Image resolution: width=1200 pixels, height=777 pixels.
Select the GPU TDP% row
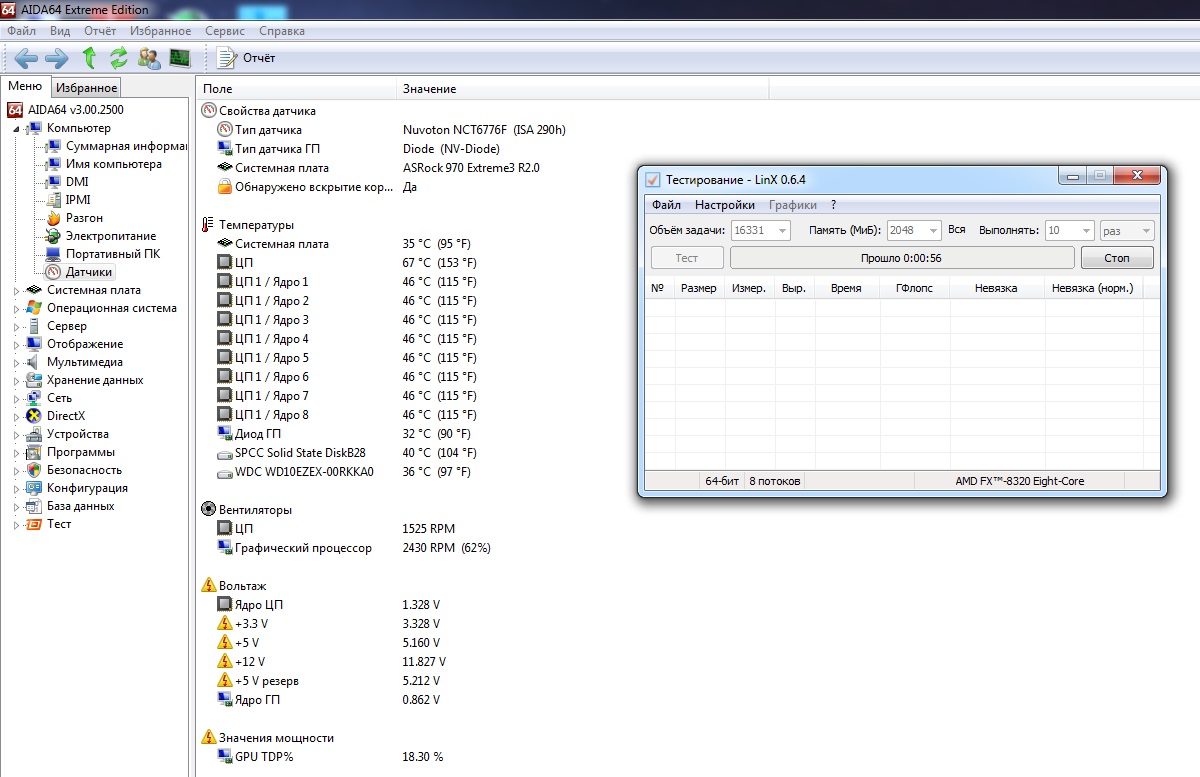point(330,757)
